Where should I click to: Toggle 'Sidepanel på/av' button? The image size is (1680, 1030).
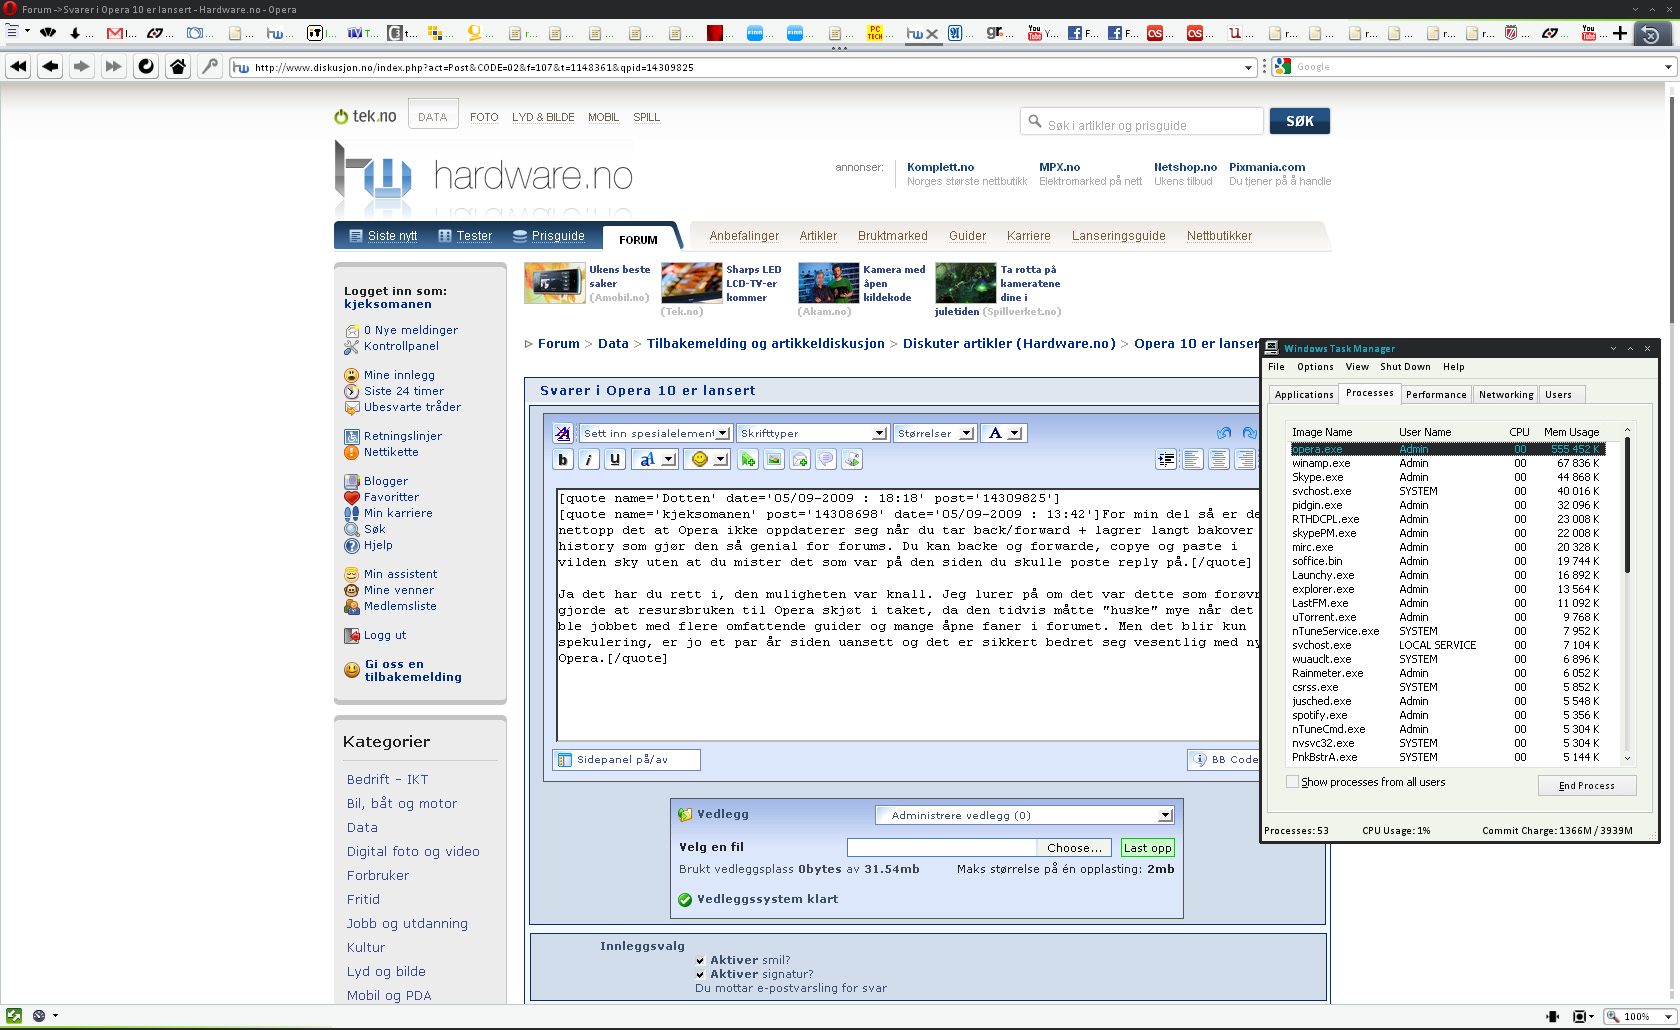[x=626, y=760]
